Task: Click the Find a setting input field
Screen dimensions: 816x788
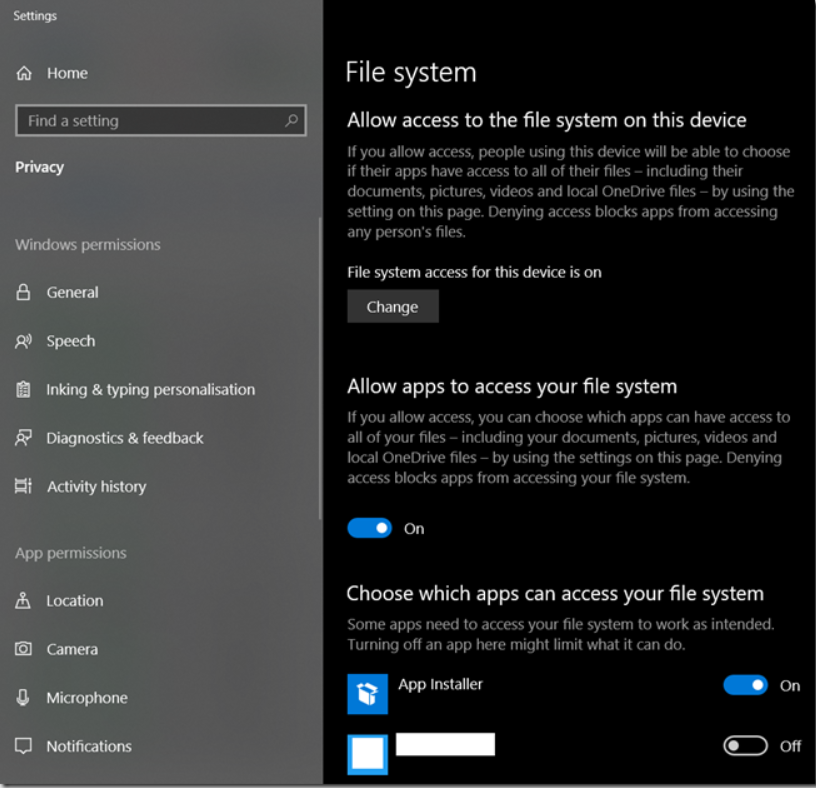Action: click(150, 120)
